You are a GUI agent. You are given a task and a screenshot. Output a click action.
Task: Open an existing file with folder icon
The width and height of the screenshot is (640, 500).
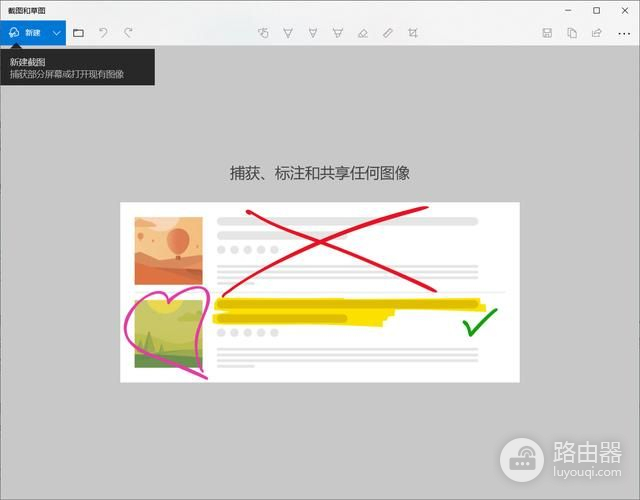(x=78, y=33)
